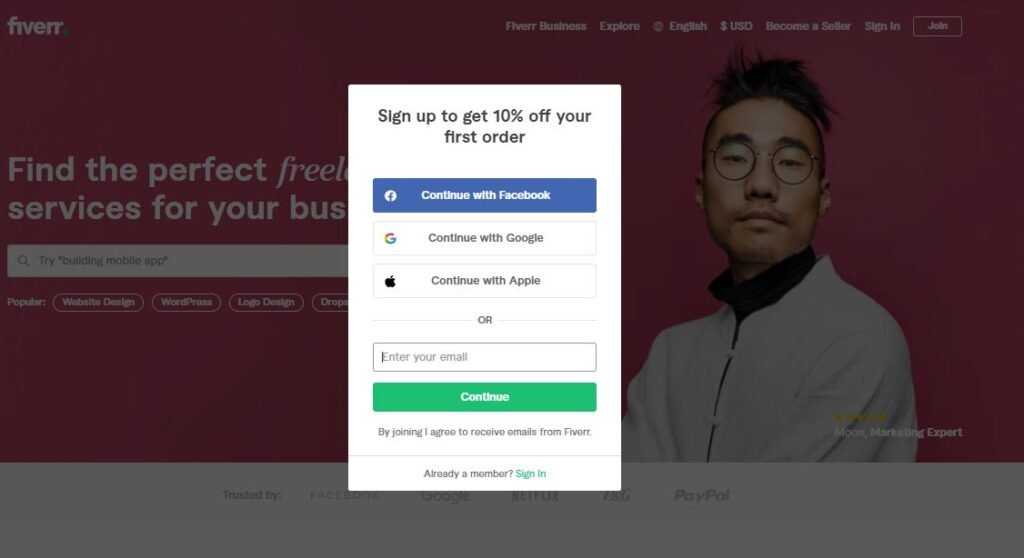Click the Apple logo icon
Image resolution: width=1024 pixels, height=558 pixels.
[x=391, y=281]
